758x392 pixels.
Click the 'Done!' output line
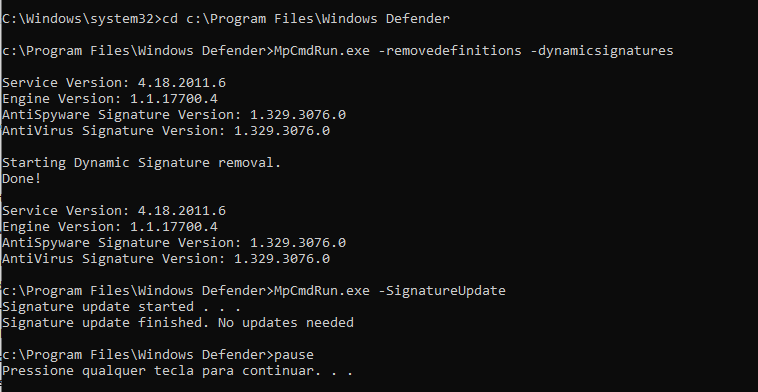coord(22,178)
